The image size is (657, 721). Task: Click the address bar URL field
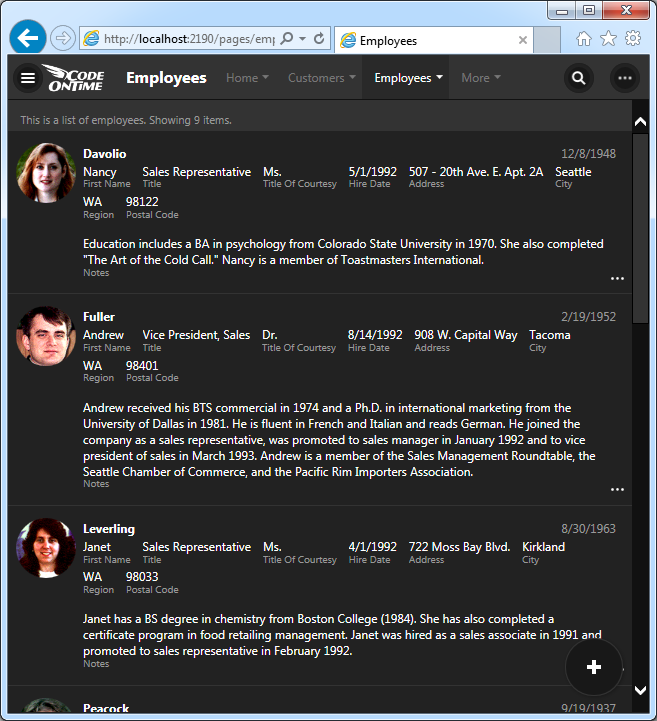pyautogui.click(x=189, y=39)
